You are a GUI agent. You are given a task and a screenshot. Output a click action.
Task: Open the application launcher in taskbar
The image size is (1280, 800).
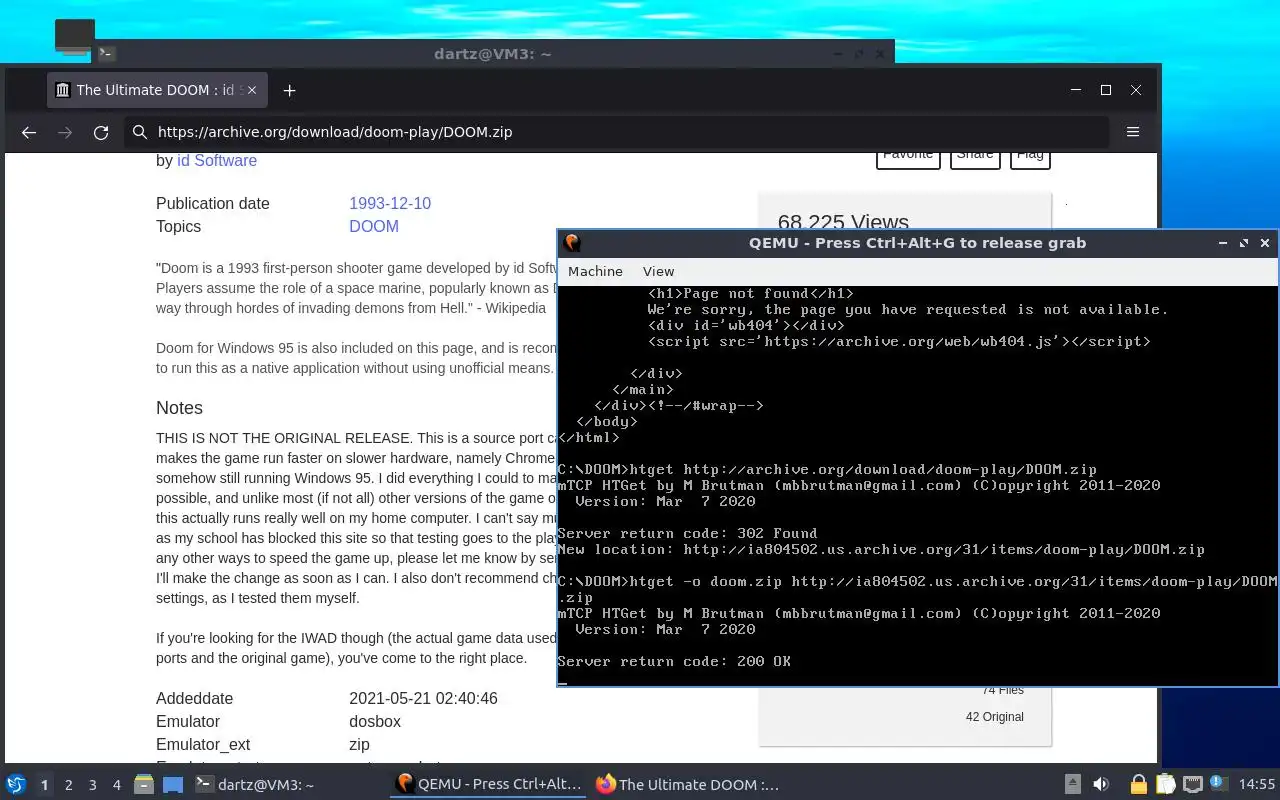pos(16,785)
